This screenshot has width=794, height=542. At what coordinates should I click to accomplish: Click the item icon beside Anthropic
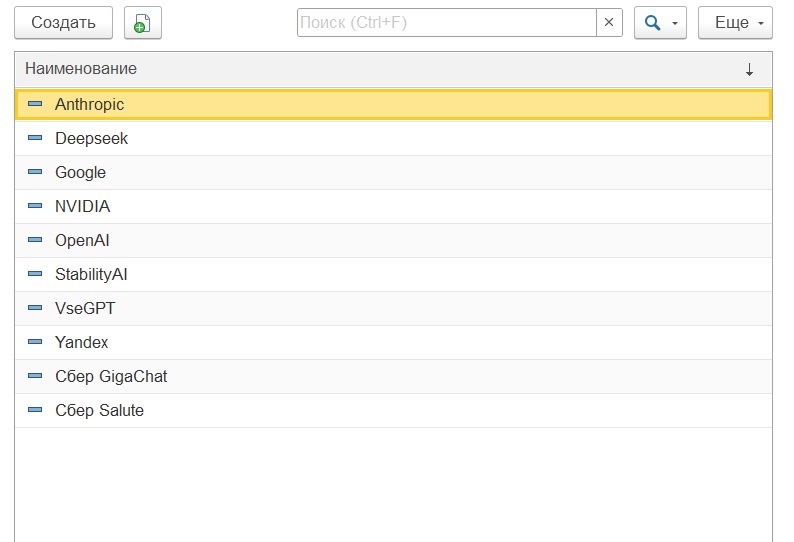(35, 104)
